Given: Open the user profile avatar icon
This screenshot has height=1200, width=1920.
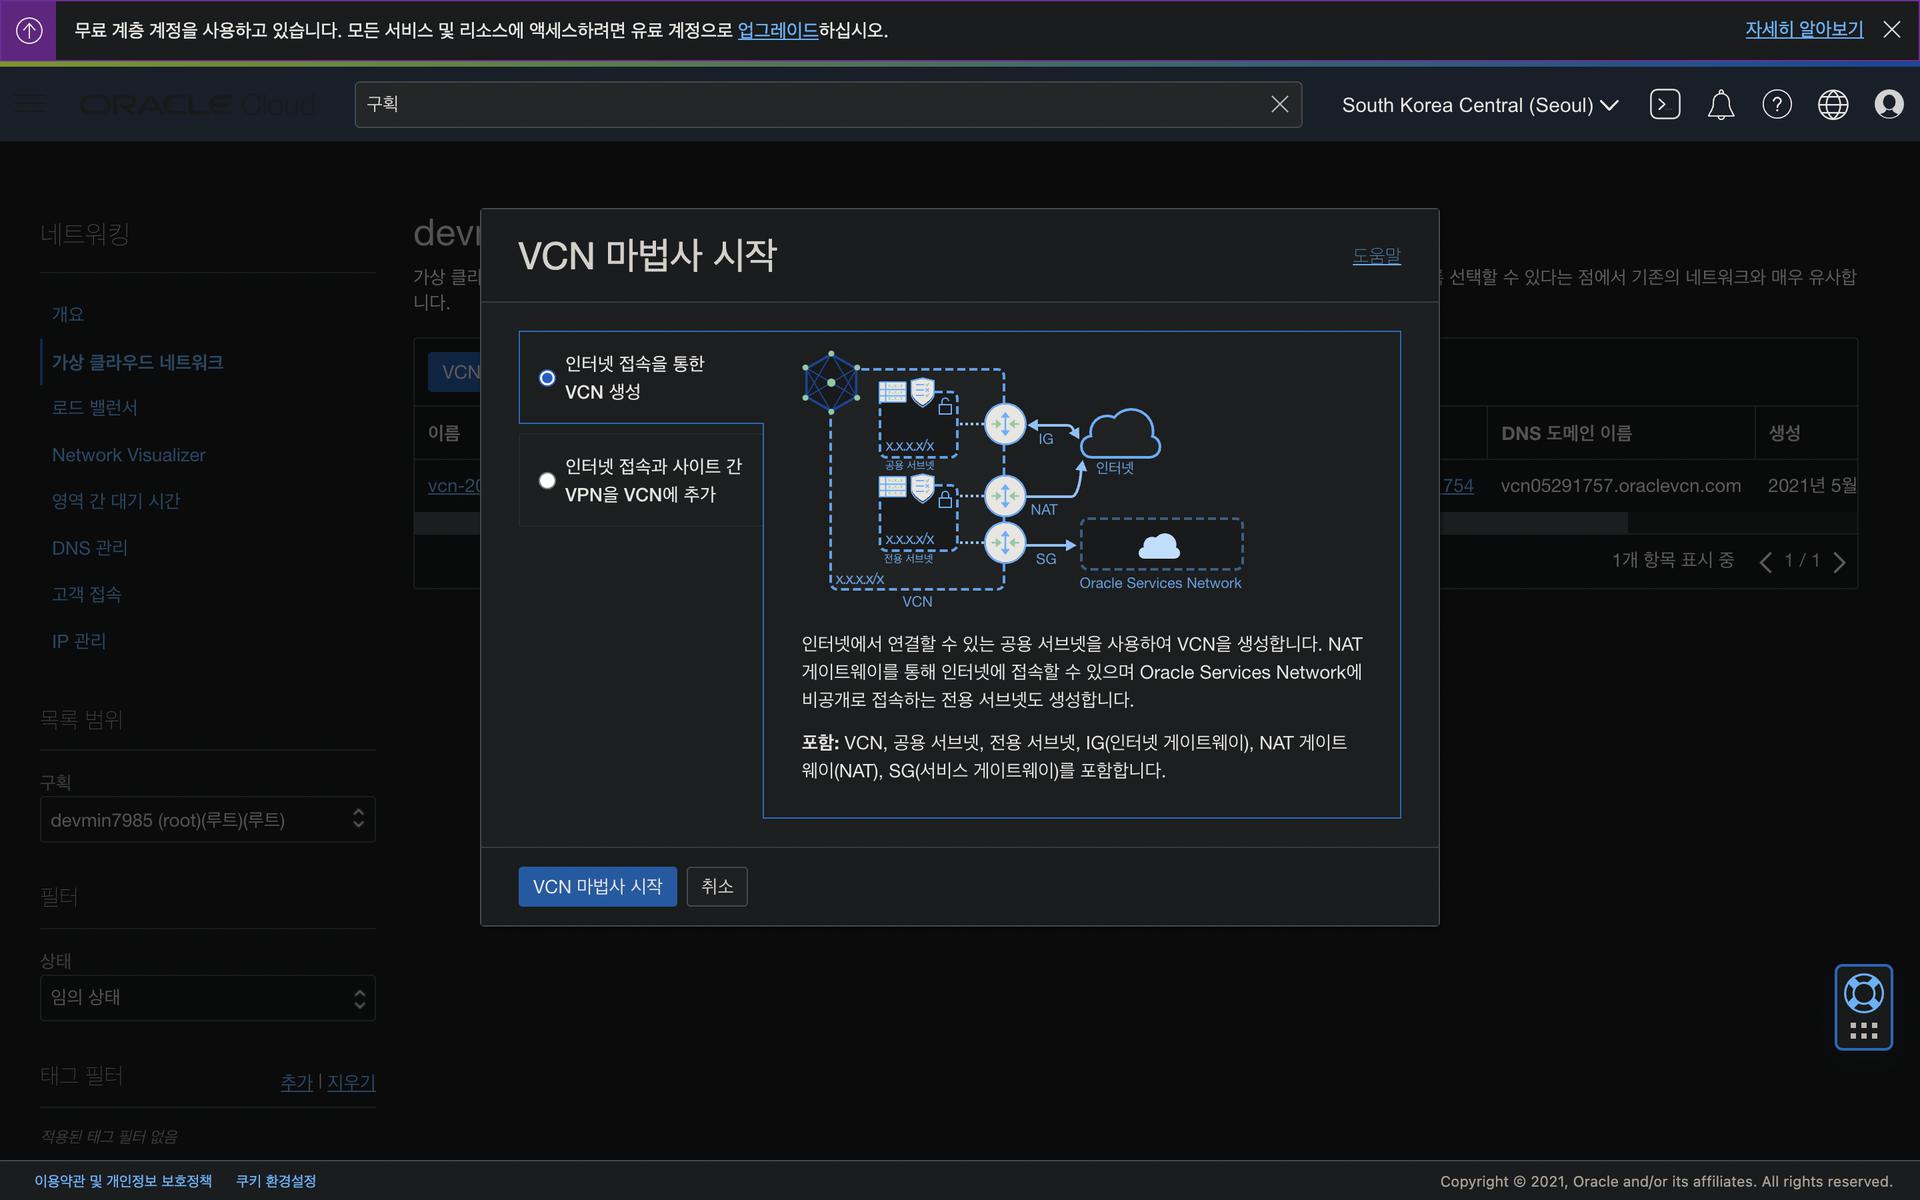Looking at the screenshot, I should [x=1888, y=105].
